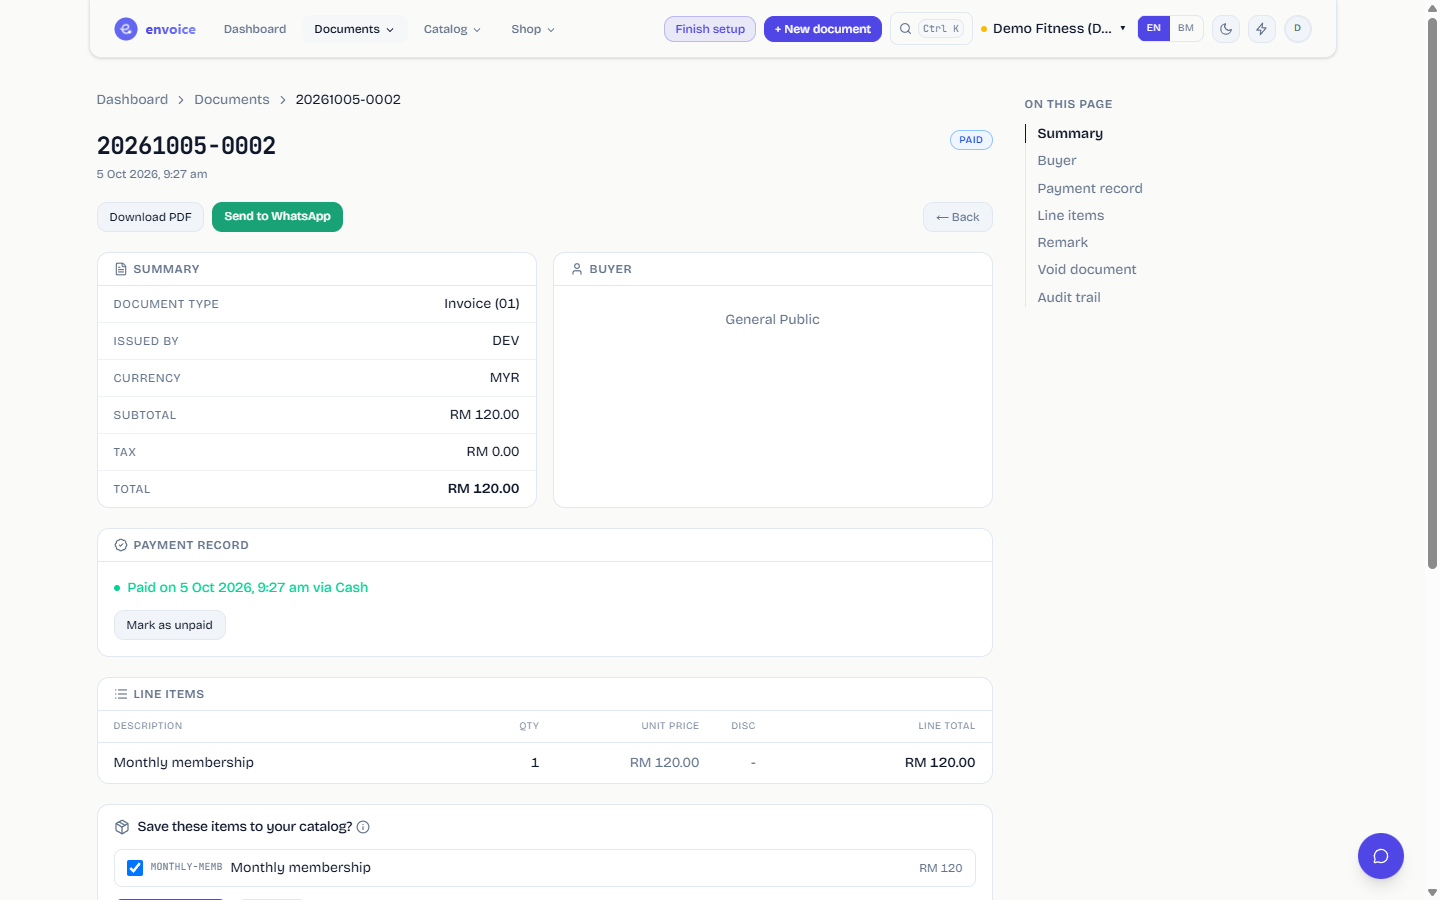Viewport: 1440px width, 900px height.
Task: Click the DEV issued by value
Action: tap(506, 340)
